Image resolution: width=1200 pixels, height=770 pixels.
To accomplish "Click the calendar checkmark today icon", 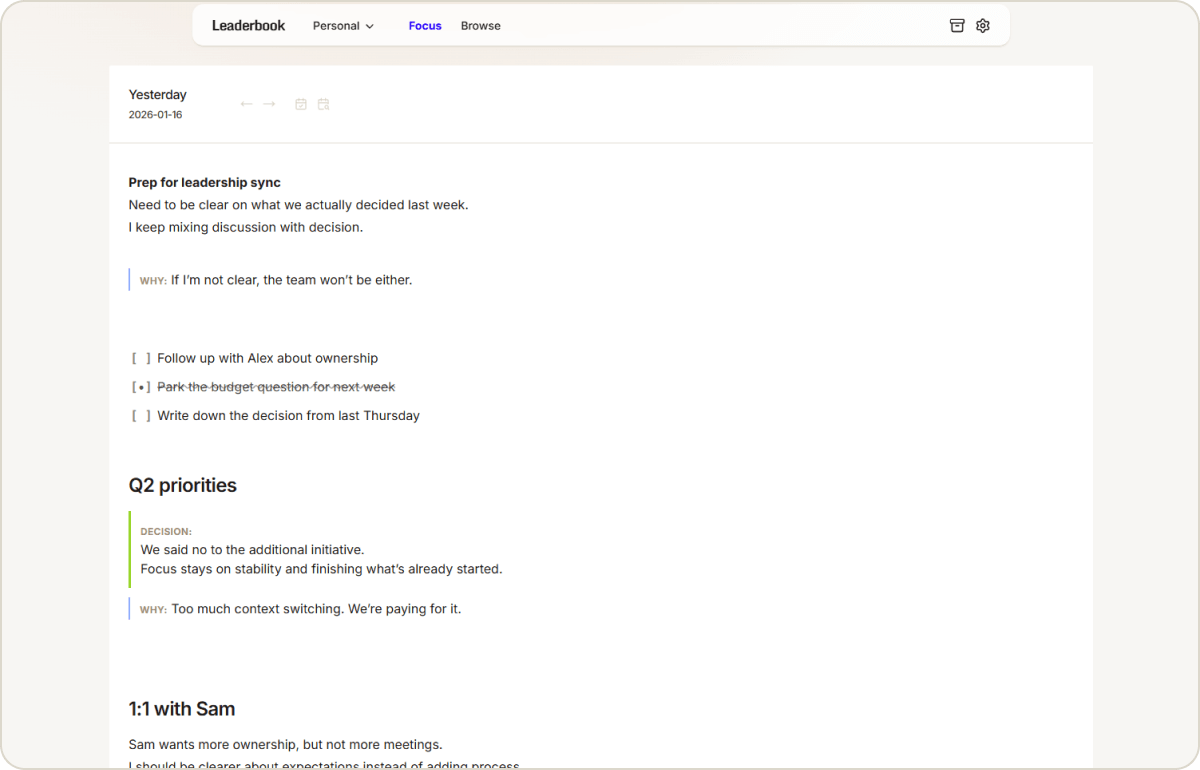I will (301, 104).
